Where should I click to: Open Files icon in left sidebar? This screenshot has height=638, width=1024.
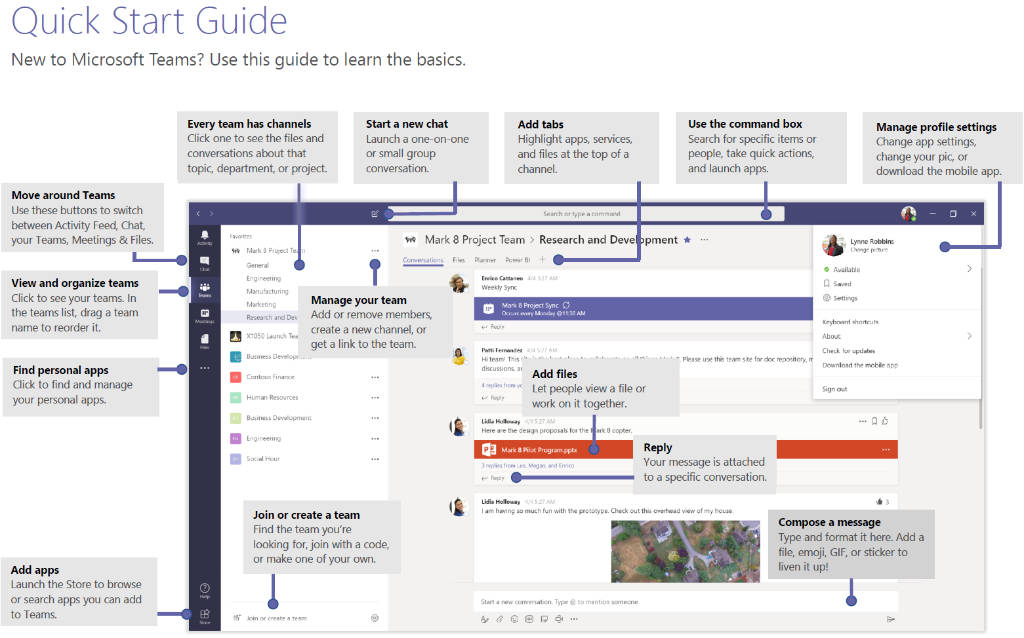204,342
